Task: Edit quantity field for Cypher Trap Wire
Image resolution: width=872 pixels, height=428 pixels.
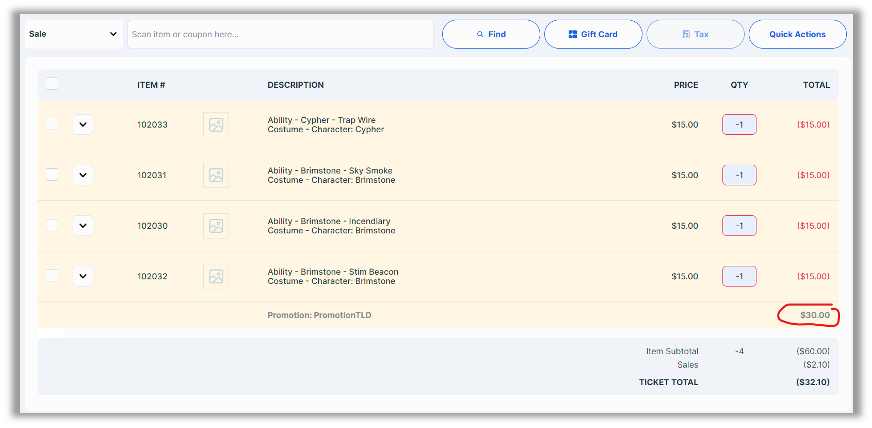Action: click(739, 125)
